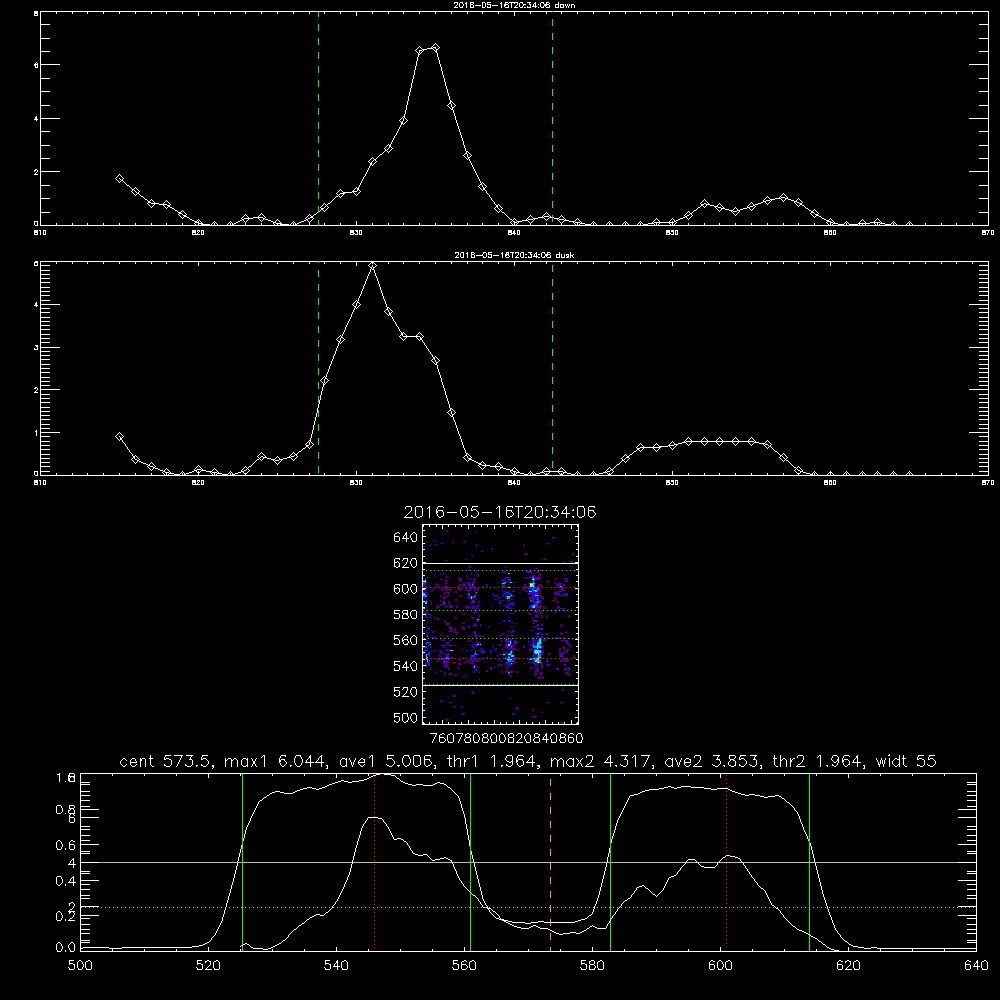Click the green vertical line near 614 in the bottom plot
Viewport: 1000px width, 1000px height.
(809, 862)
